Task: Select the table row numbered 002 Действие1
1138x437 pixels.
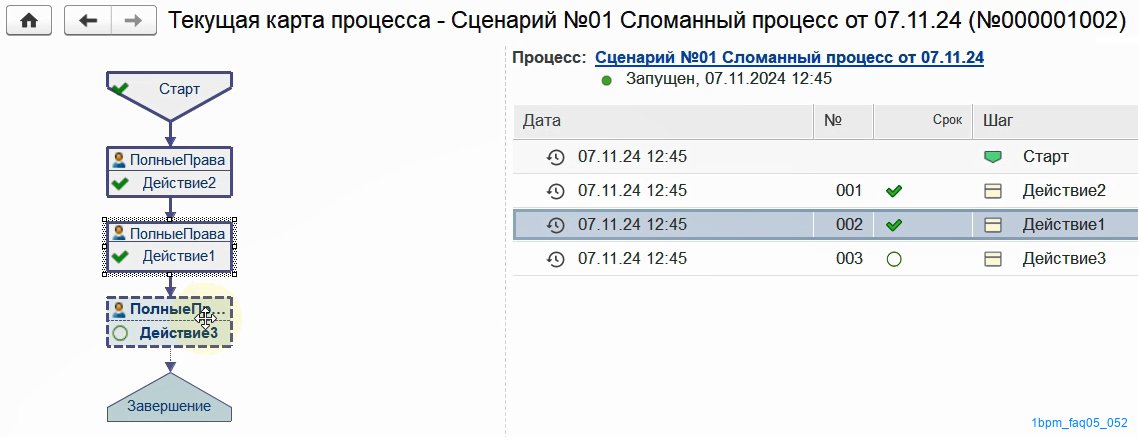Action: pyautogui.click(x=825, y=225)
